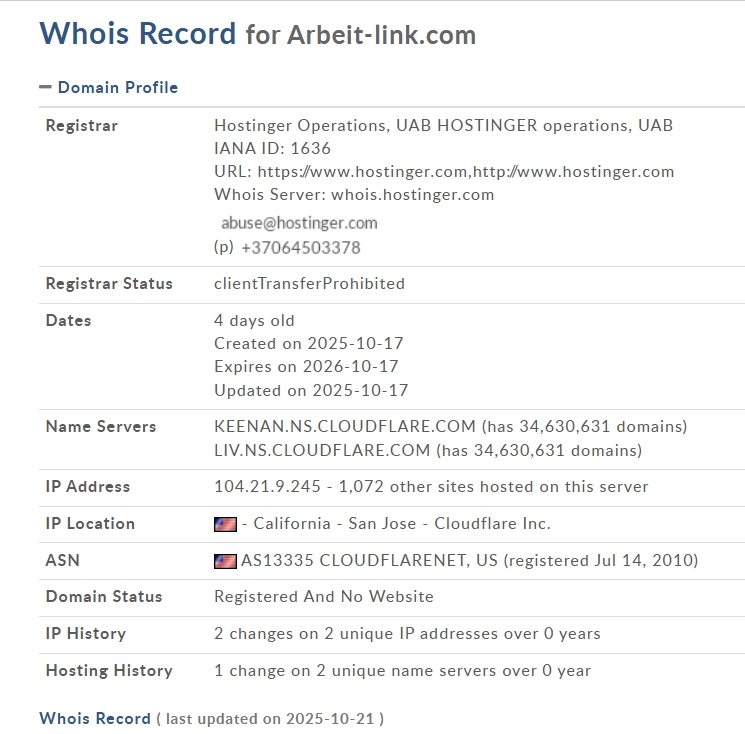Click the US flag in IP Location row
This screenshot has height=734, width=745.
pyautogui.click(x=225, y=524)
